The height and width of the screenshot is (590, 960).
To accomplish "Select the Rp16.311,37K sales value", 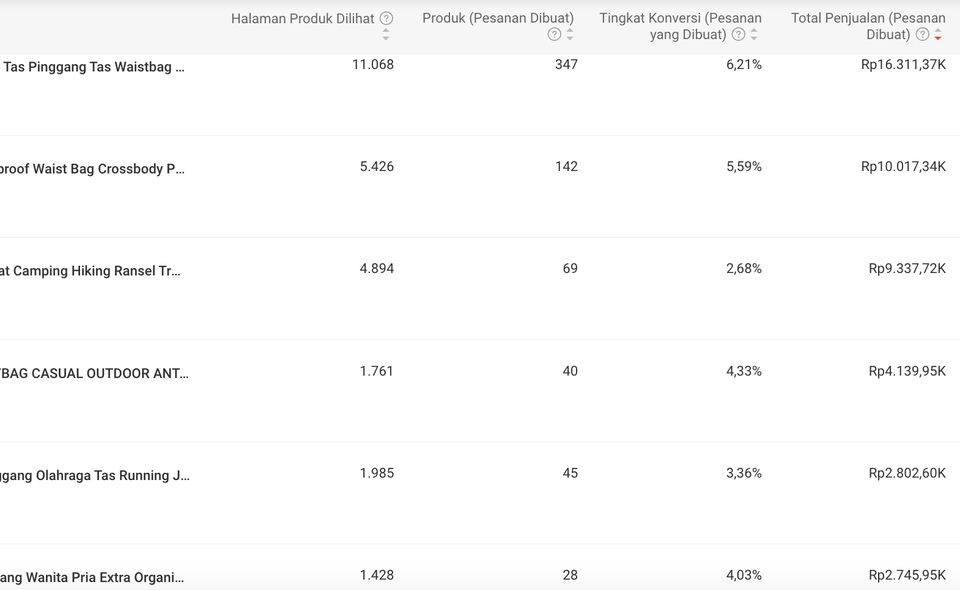I will point(903,64).
